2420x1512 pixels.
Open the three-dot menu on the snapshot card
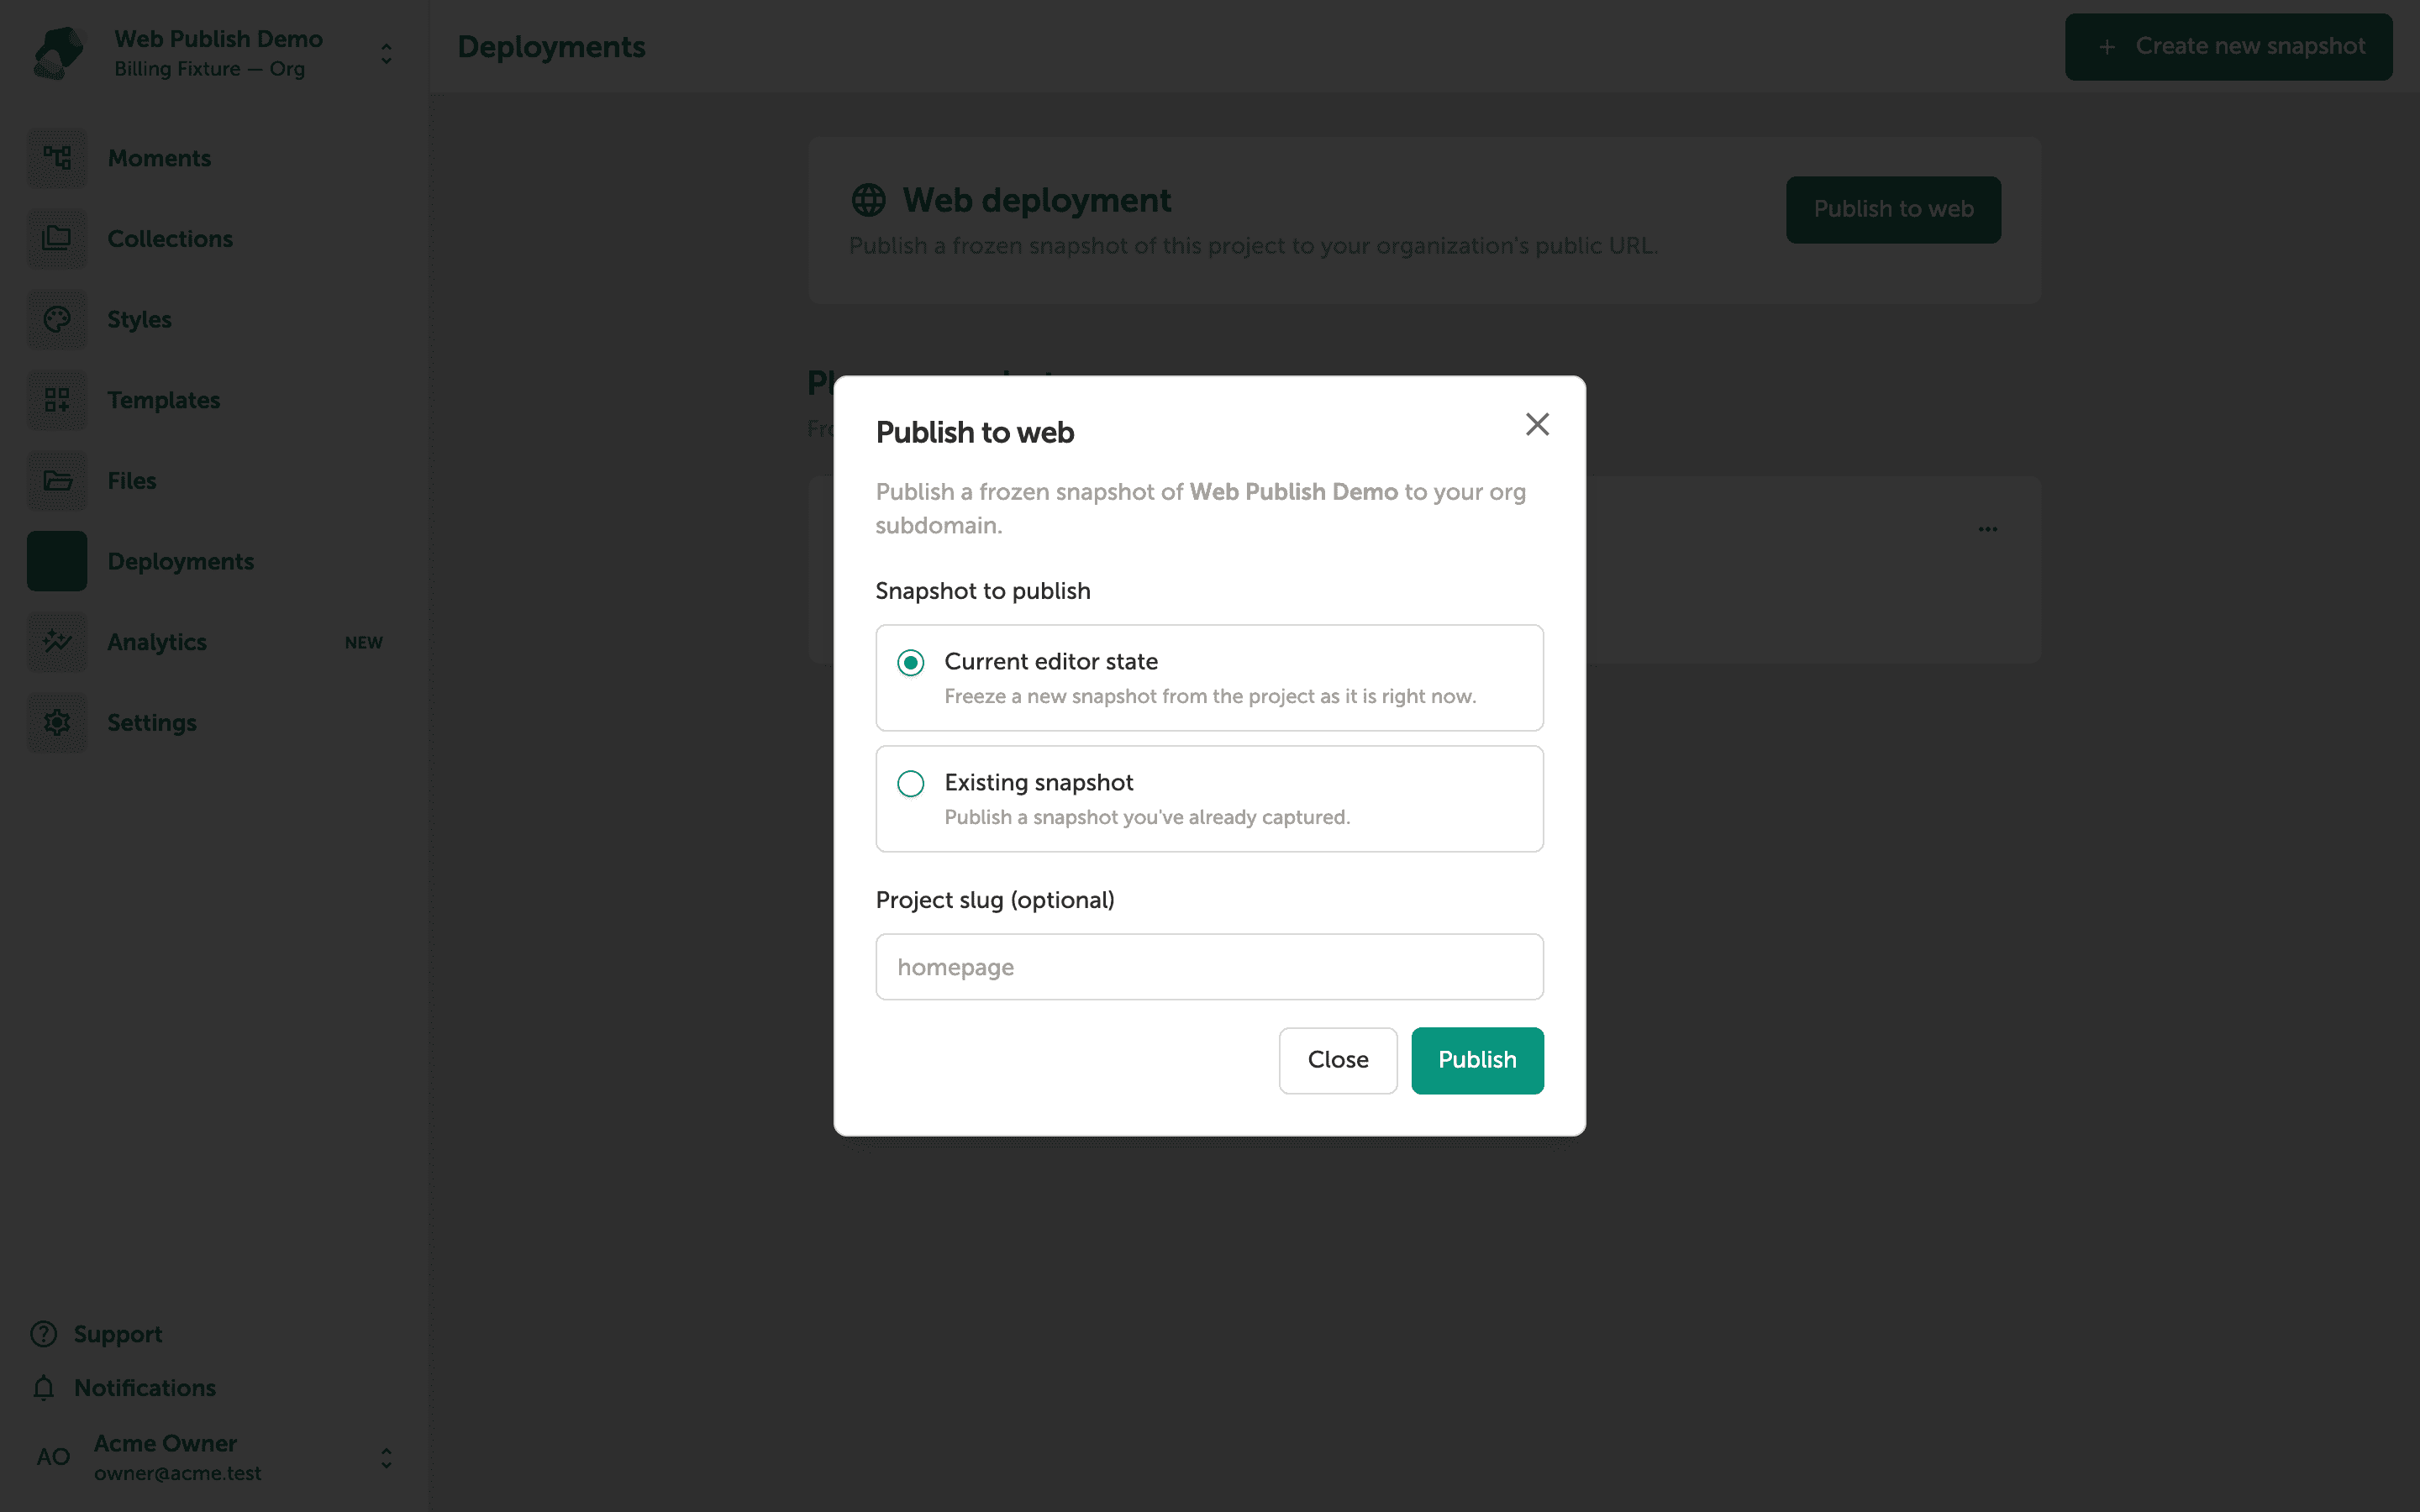(x=1987, y=529)
